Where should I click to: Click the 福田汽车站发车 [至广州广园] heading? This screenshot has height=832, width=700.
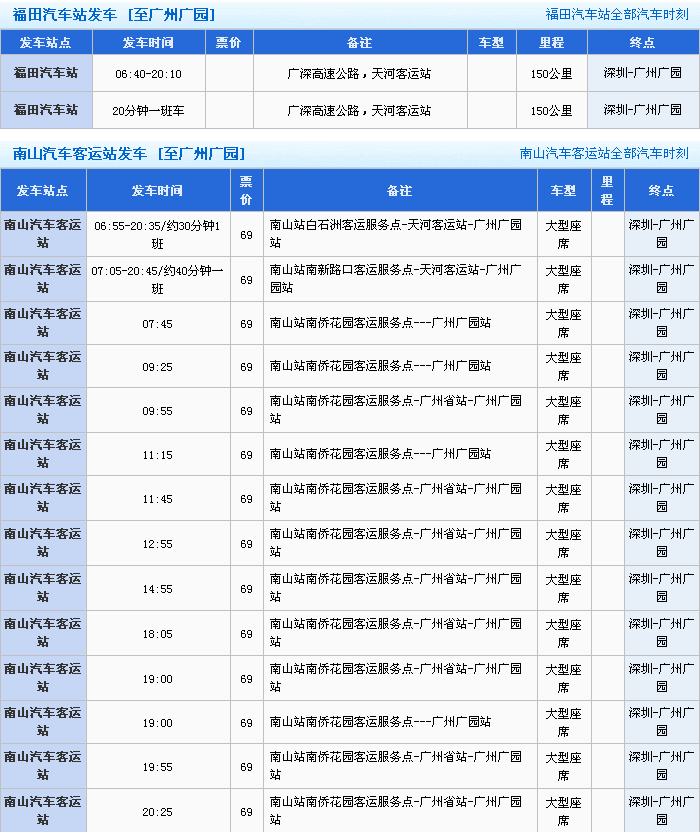[114, 15]
